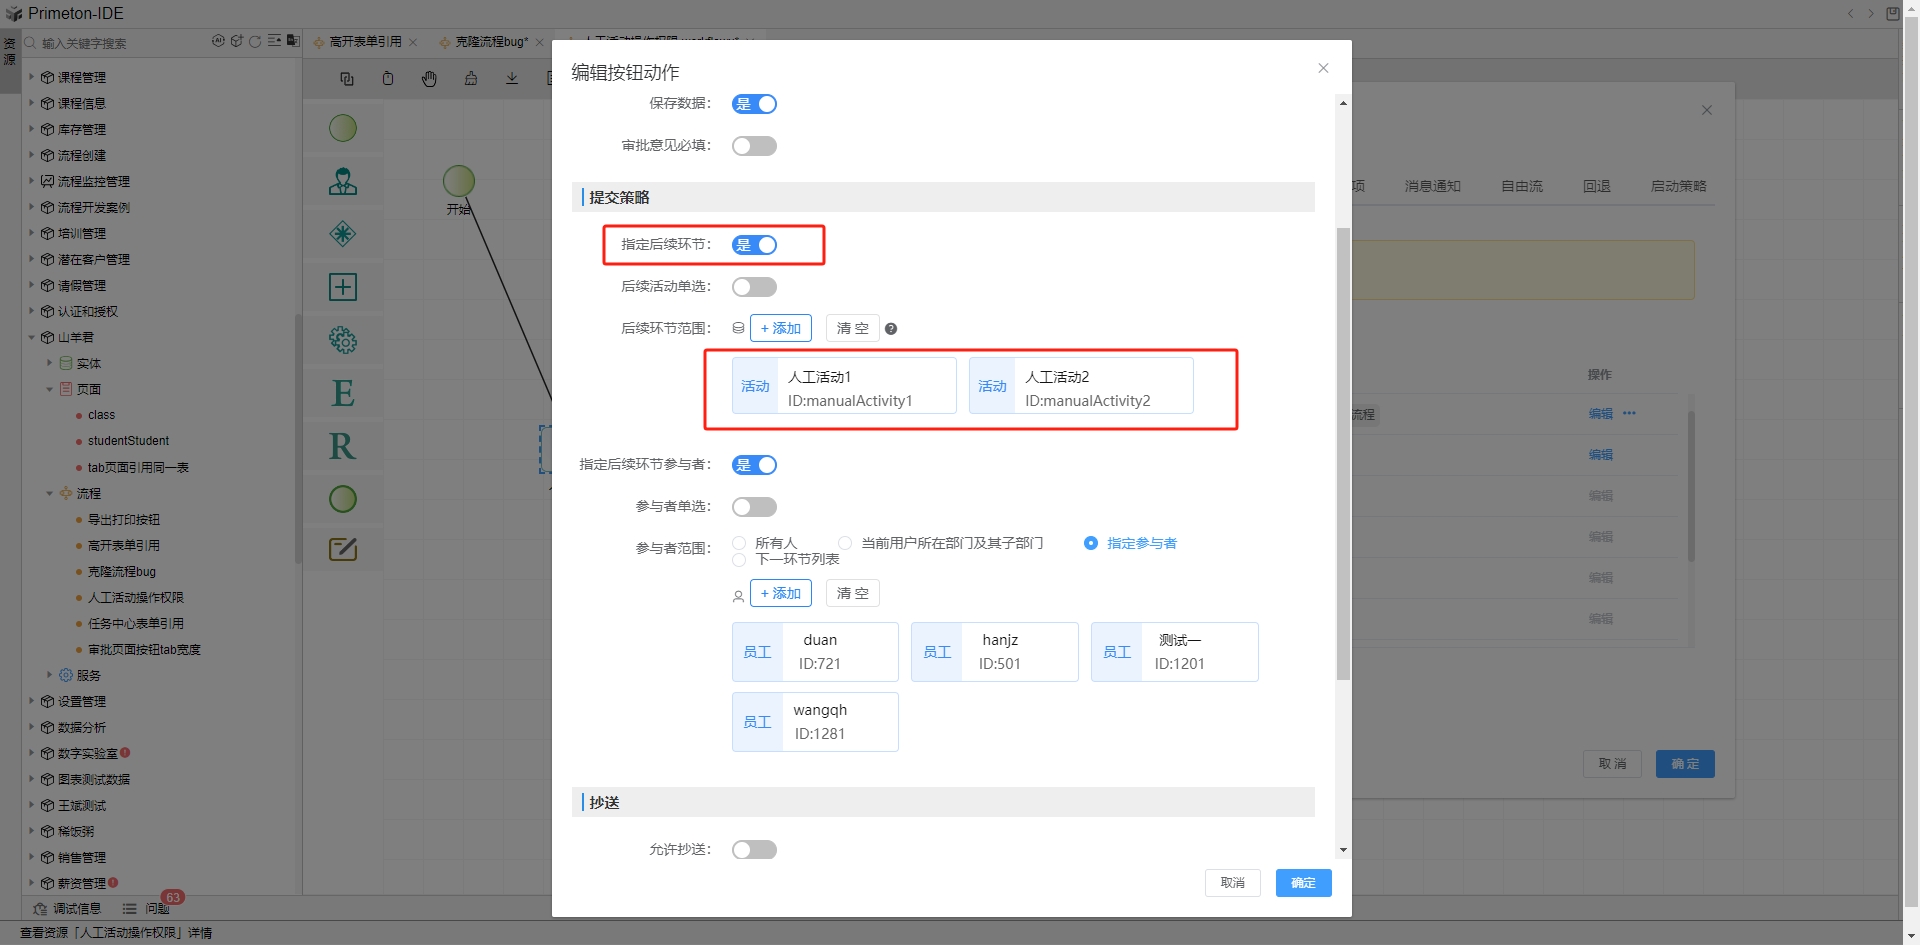Switch to the 高开表单引用 tab

(365, 42)
